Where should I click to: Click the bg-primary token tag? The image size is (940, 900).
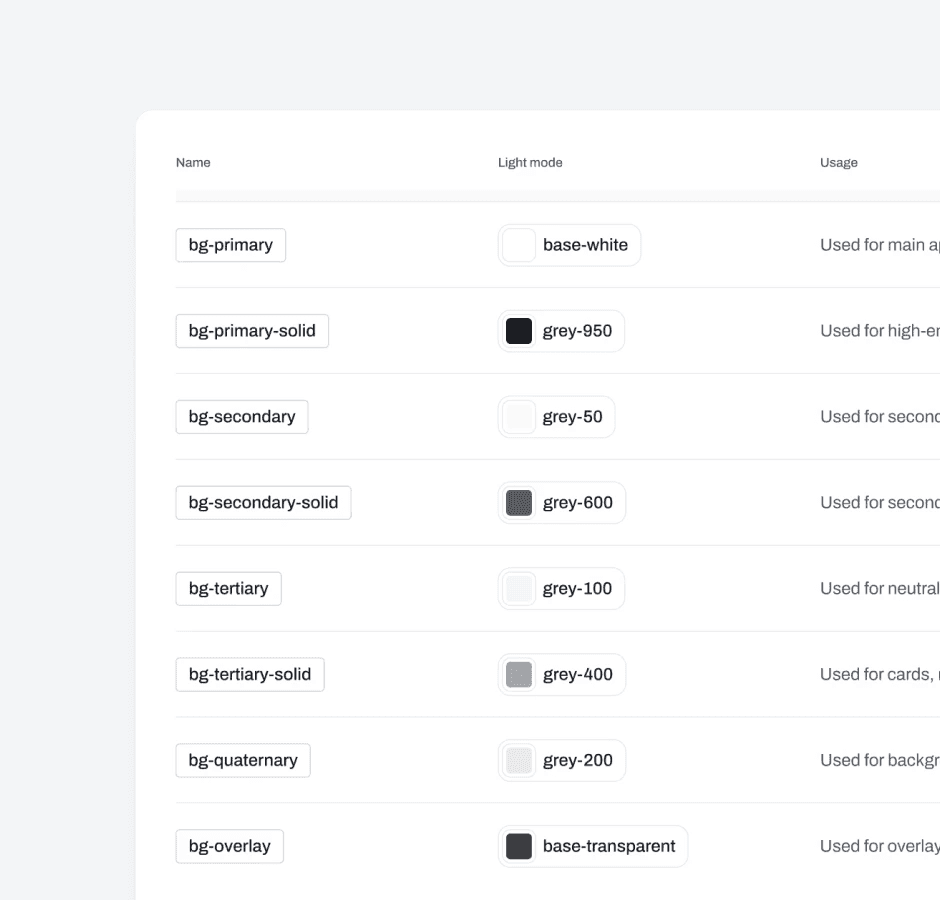coord(230,245)
